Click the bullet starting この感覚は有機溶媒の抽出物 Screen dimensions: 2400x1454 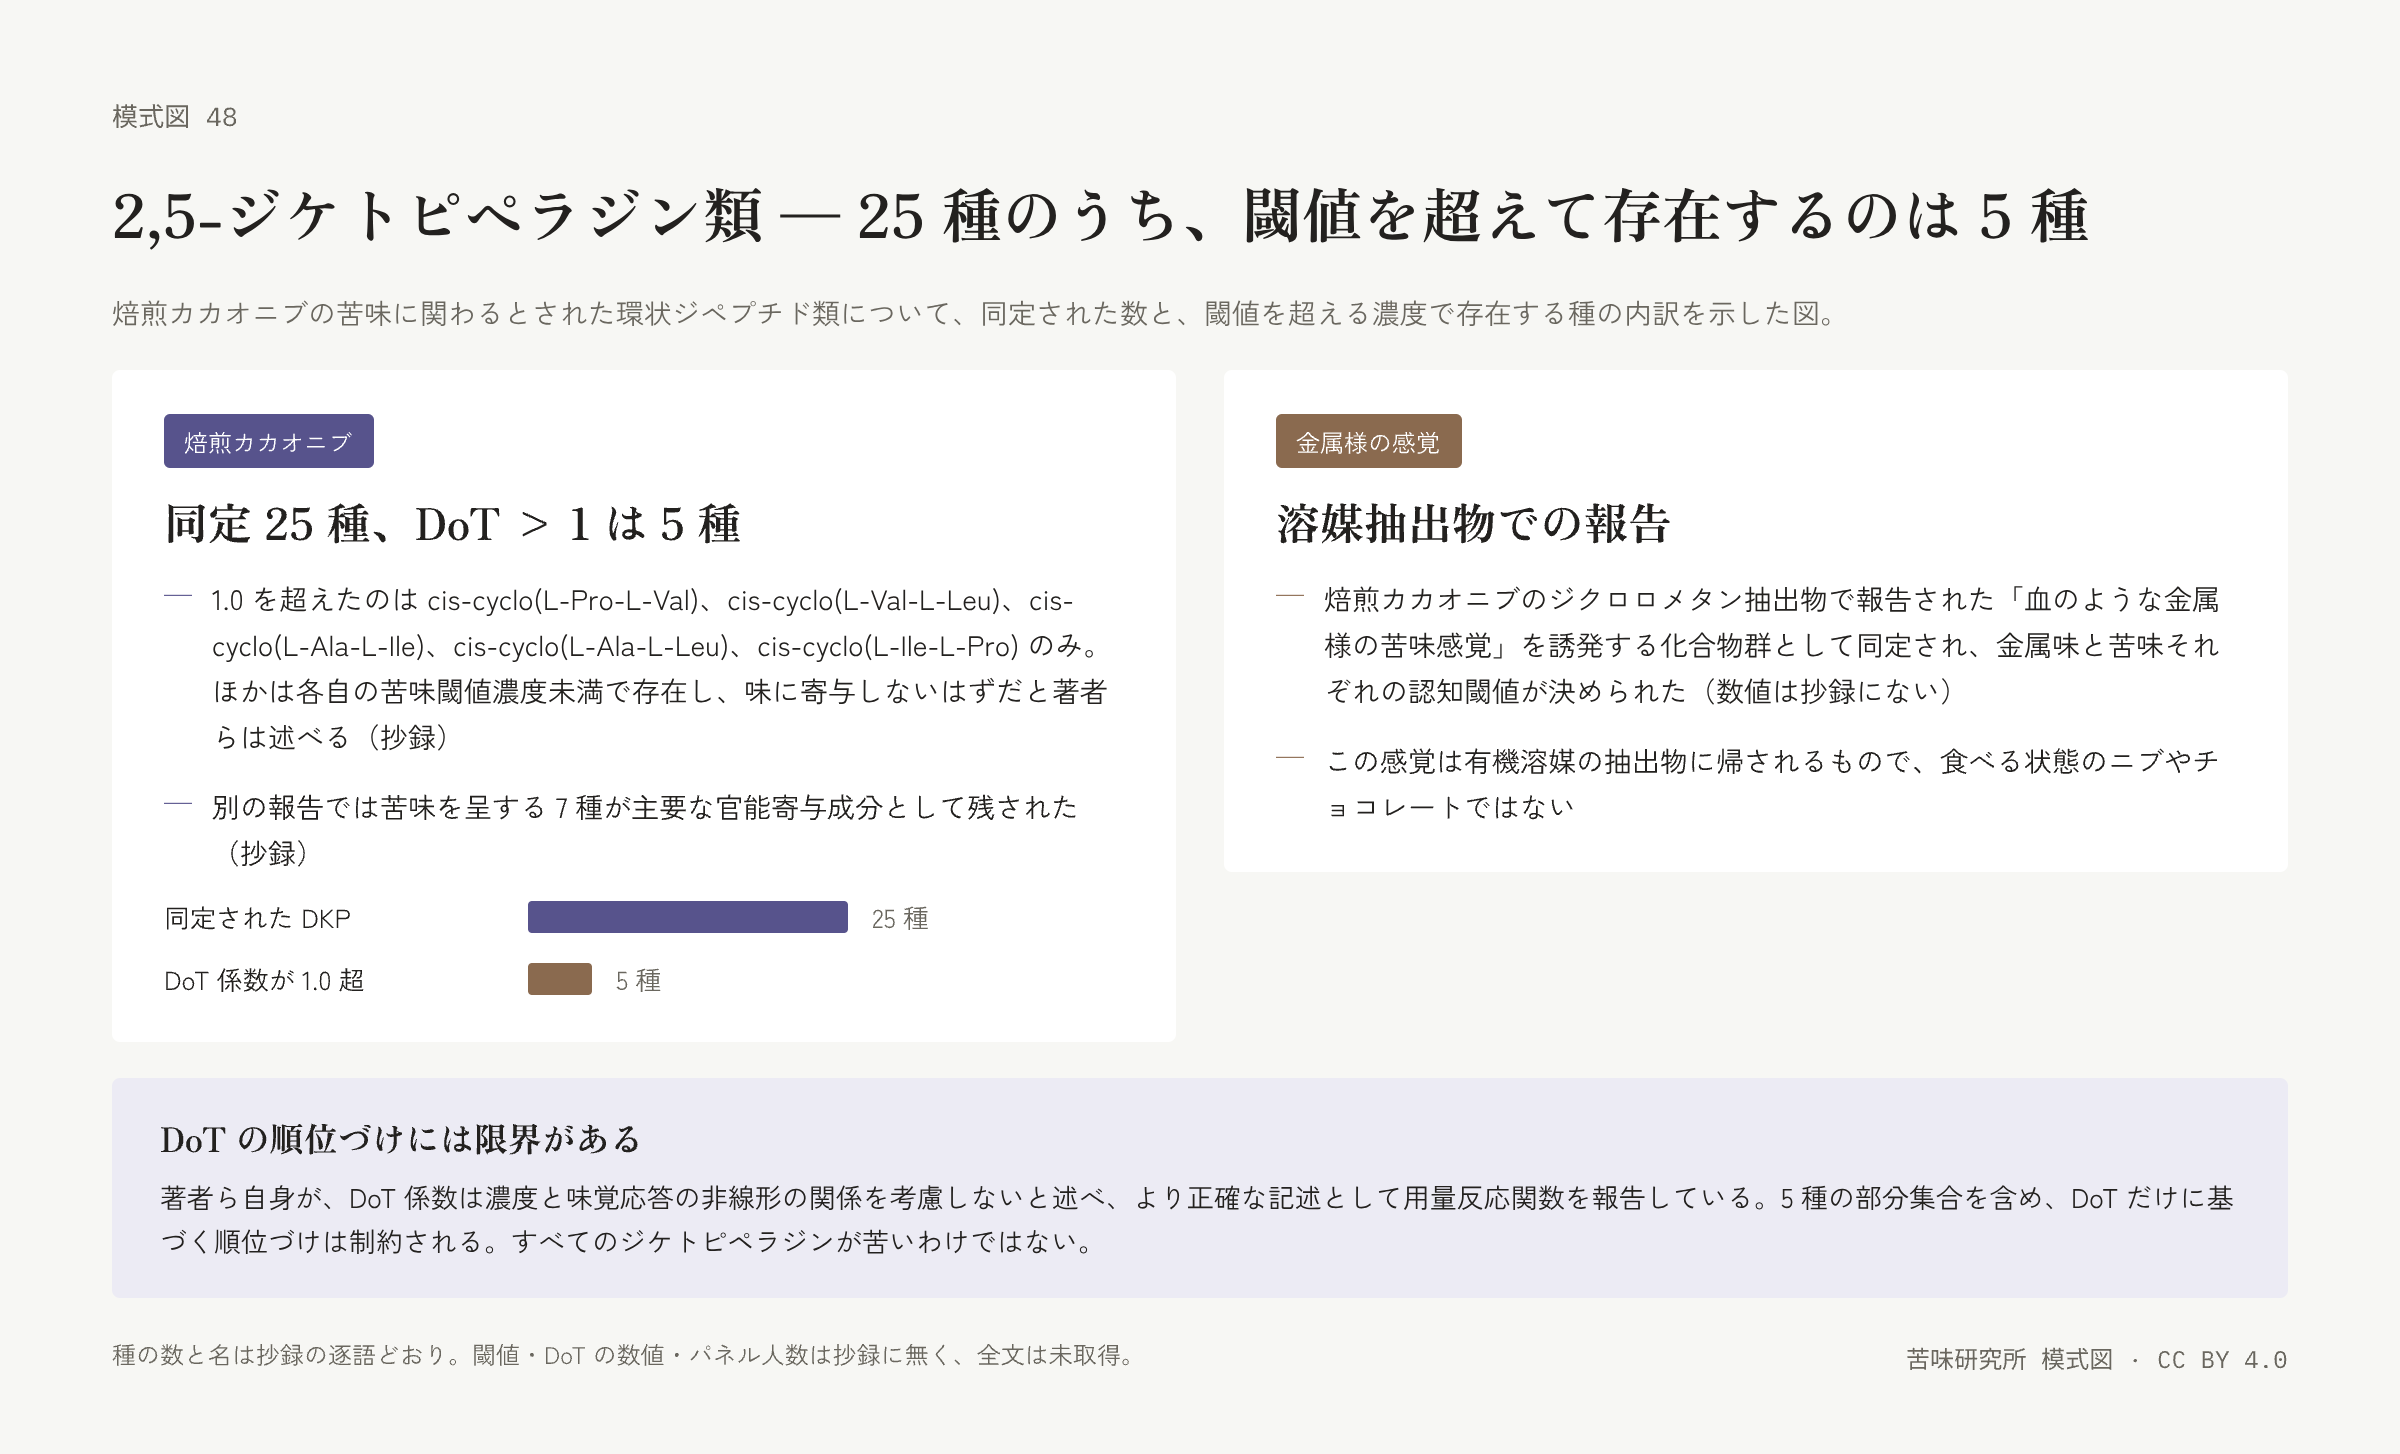1772,784
